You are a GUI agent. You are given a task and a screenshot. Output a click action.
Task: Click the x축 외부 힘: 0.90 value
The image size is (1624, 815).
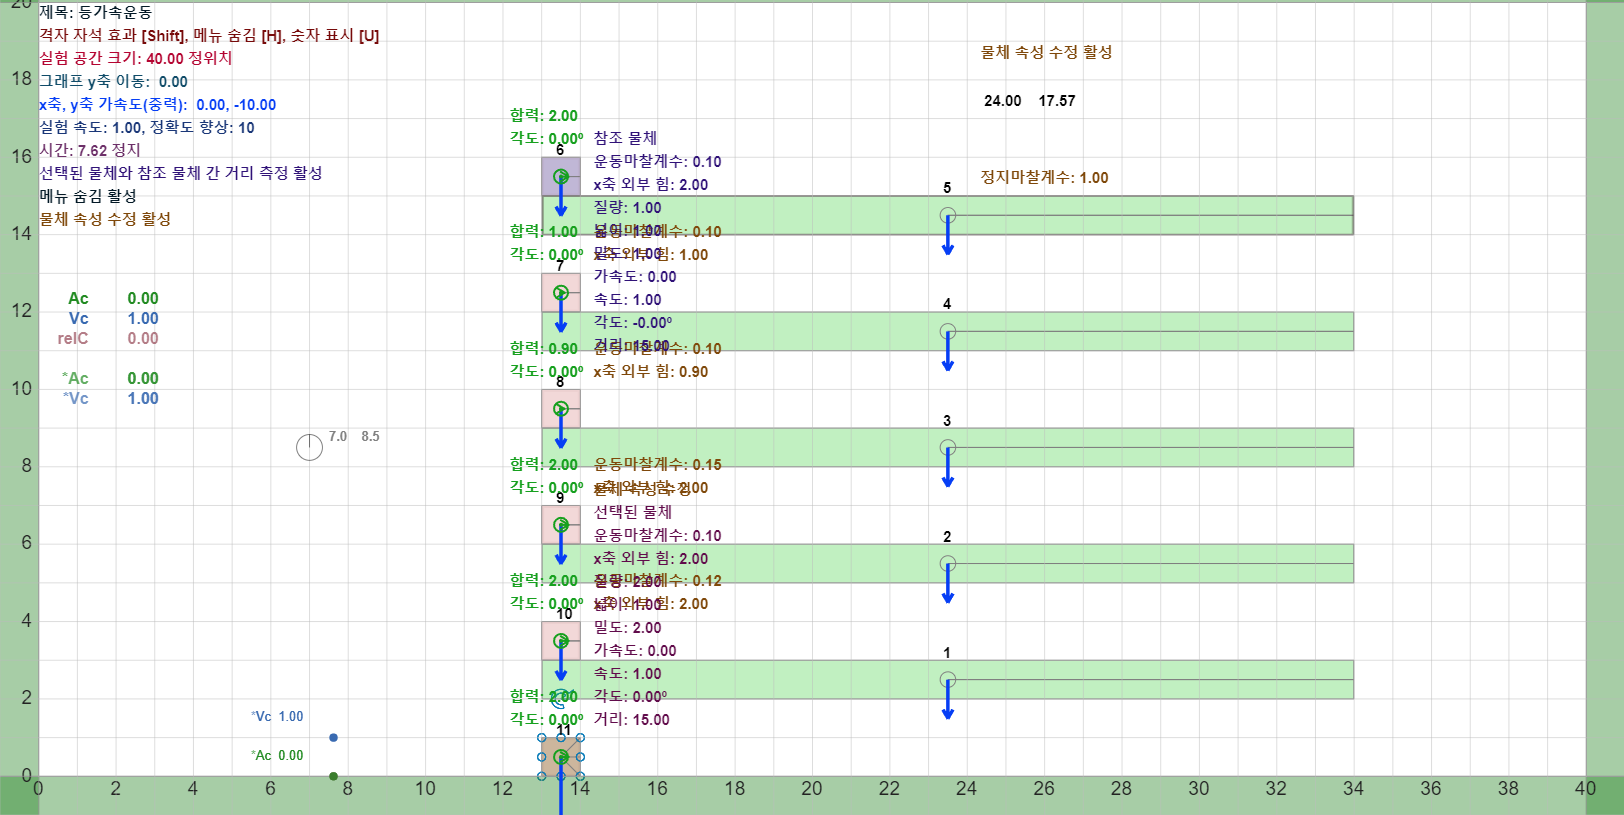(651, 371)
